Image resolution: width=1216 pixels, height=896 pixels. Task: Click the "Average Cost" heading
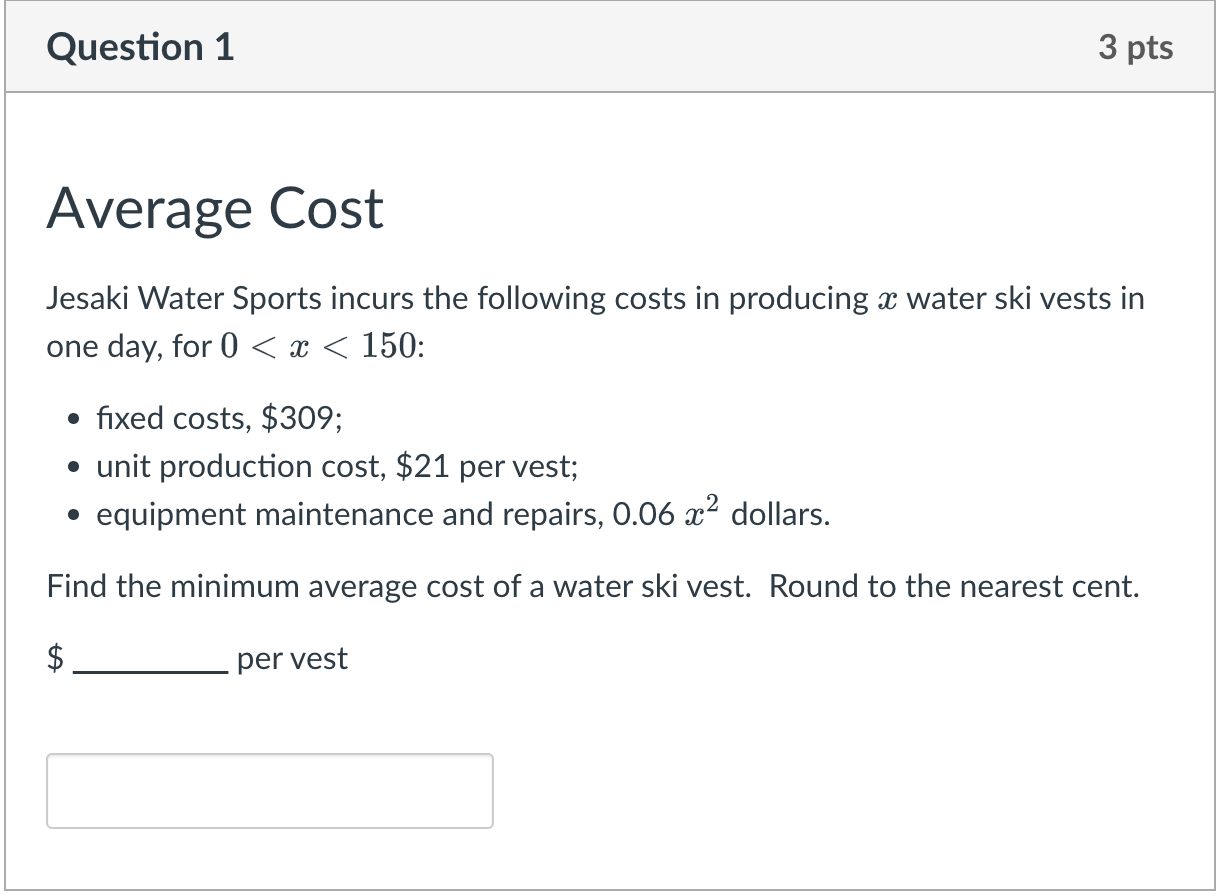tap(215, 209)
